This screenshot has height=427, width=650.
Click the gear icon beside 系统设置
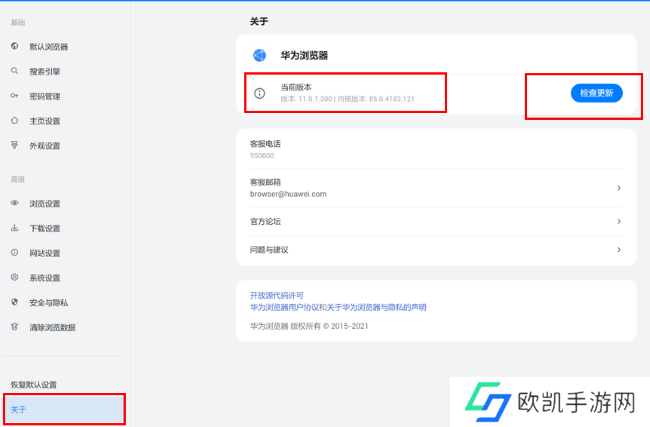coord(15,277)
